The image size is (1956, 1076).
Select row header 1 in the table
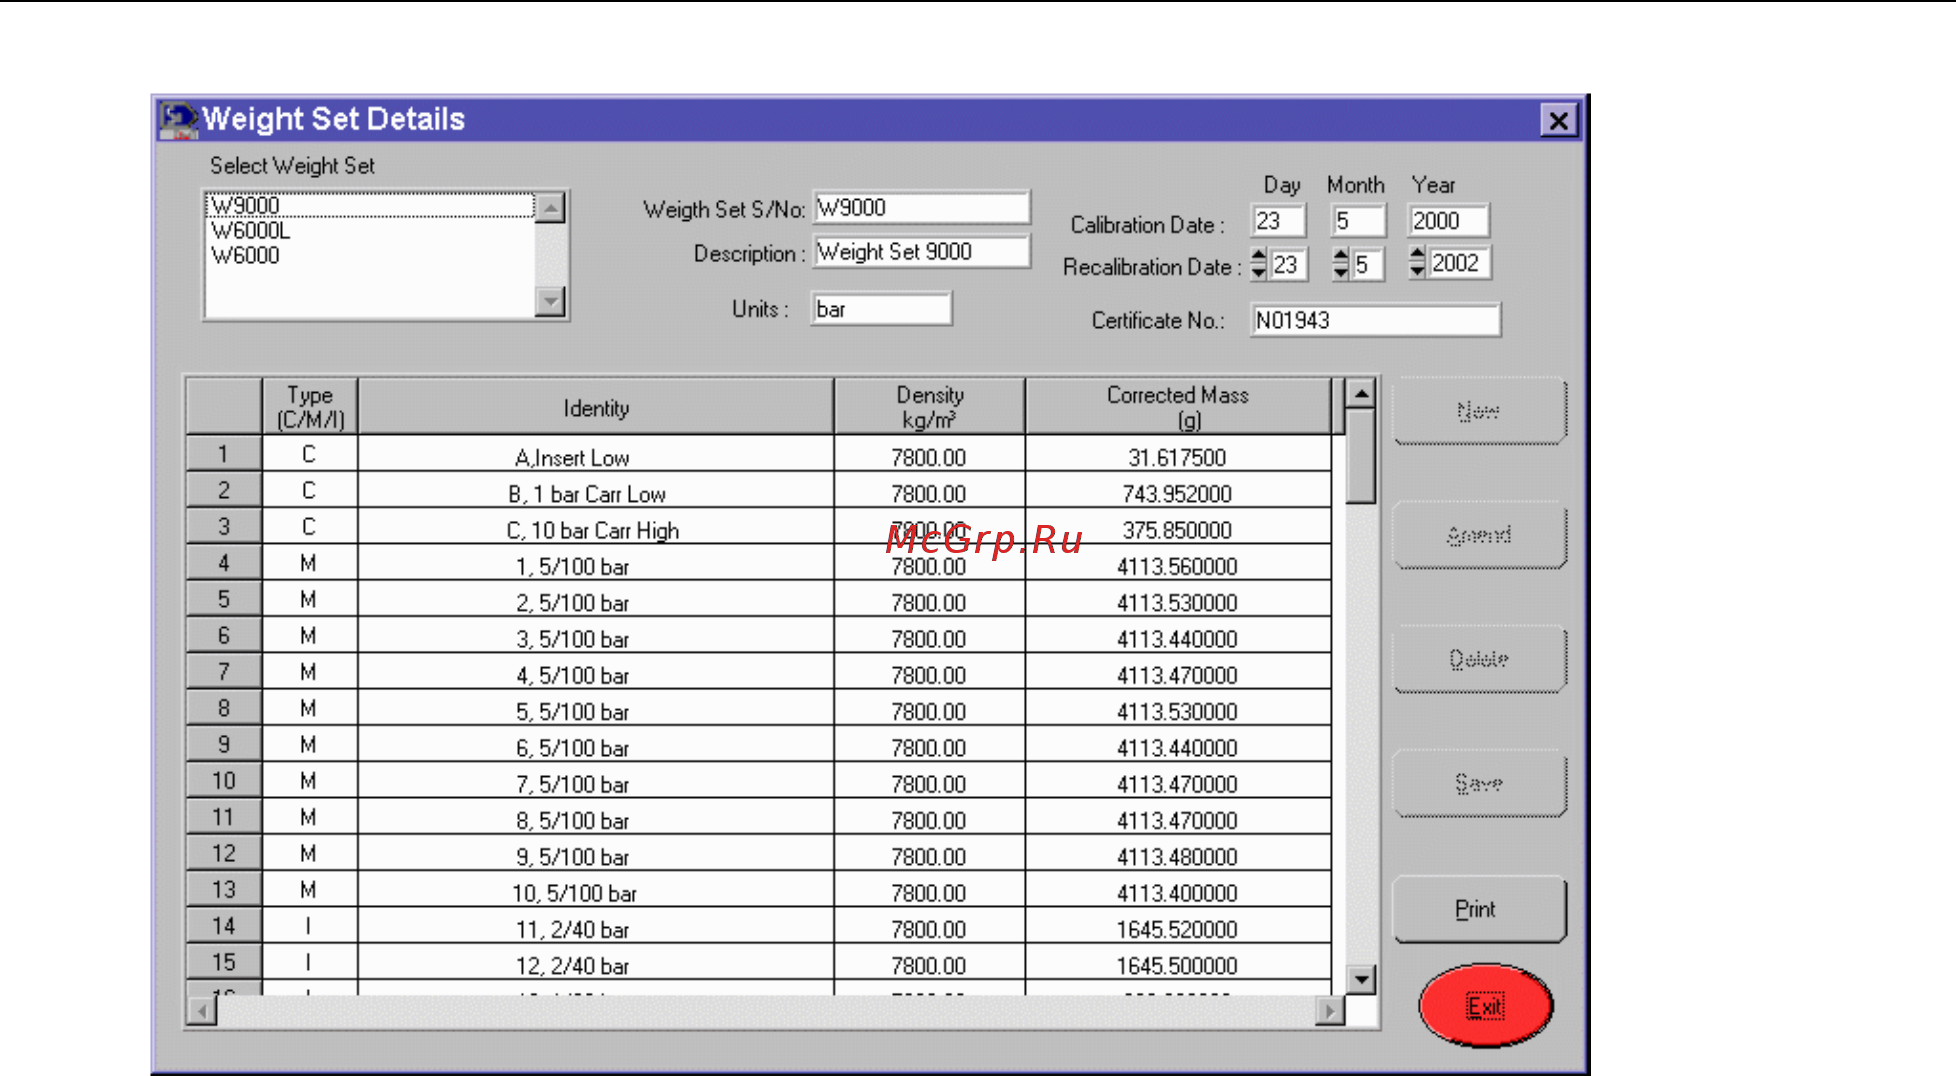(224, 454)
